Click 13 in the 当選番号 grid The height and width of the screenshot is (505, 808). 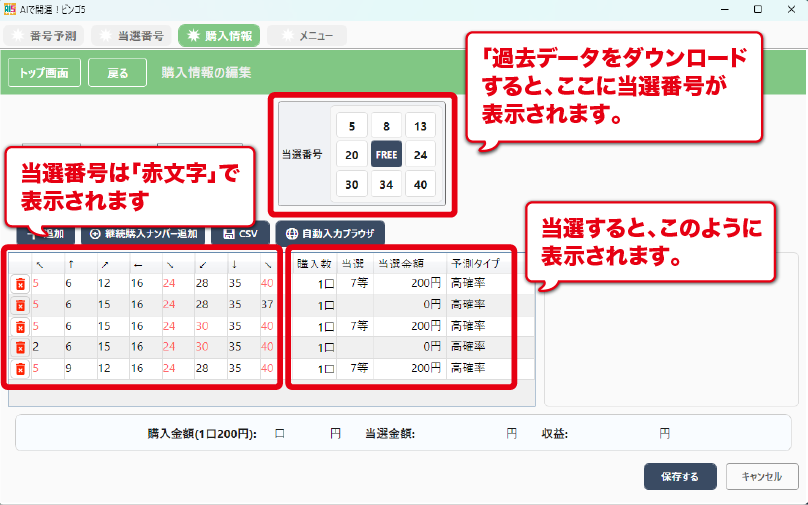click(x=420, y=126)
